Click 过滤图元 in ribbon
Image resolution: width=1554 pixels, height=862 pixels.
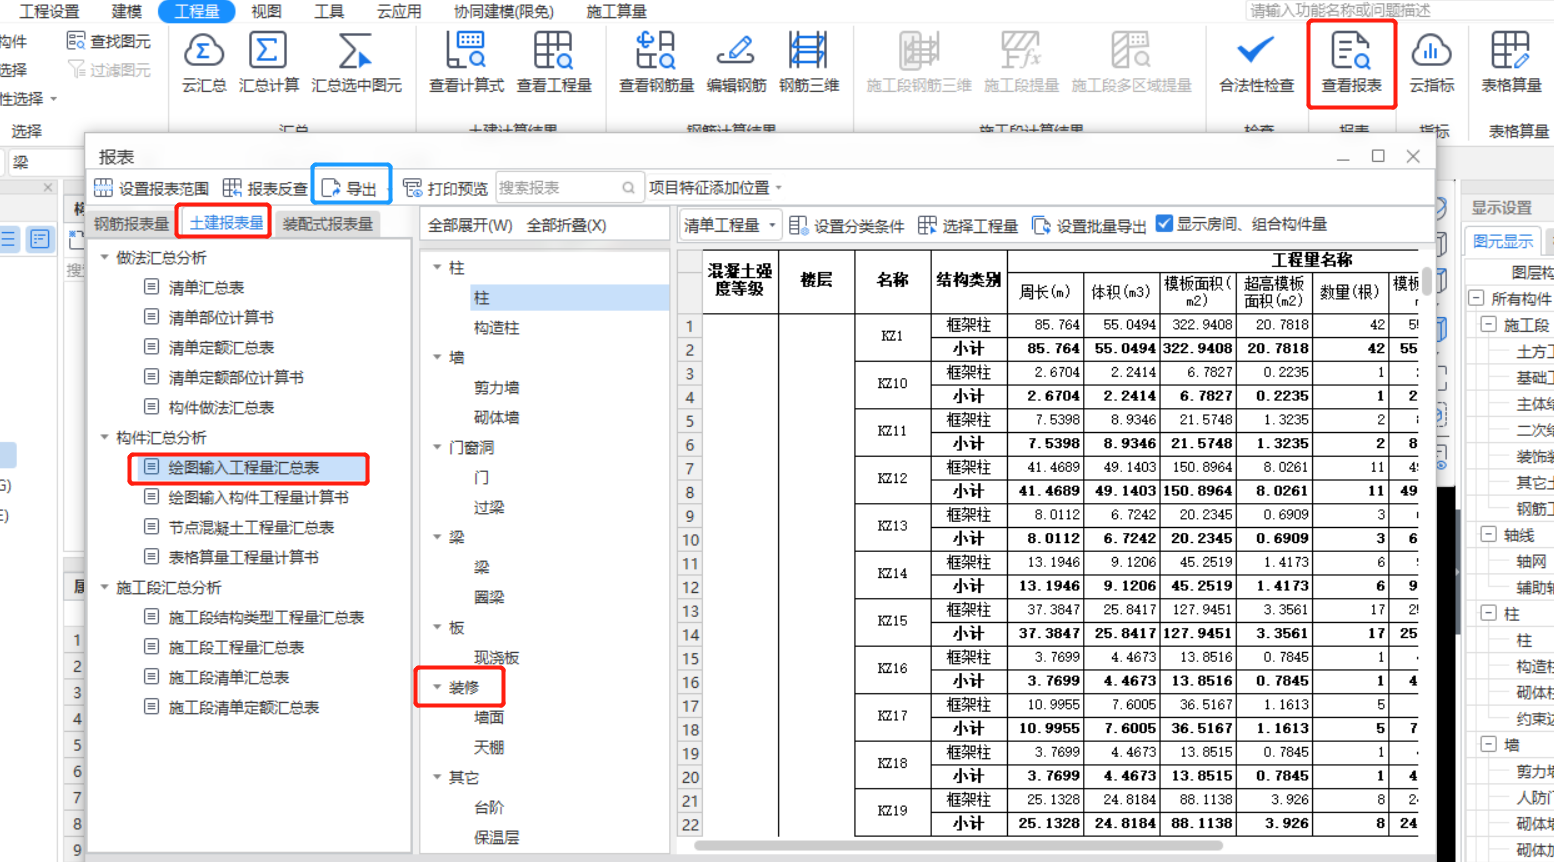[109, 70]
